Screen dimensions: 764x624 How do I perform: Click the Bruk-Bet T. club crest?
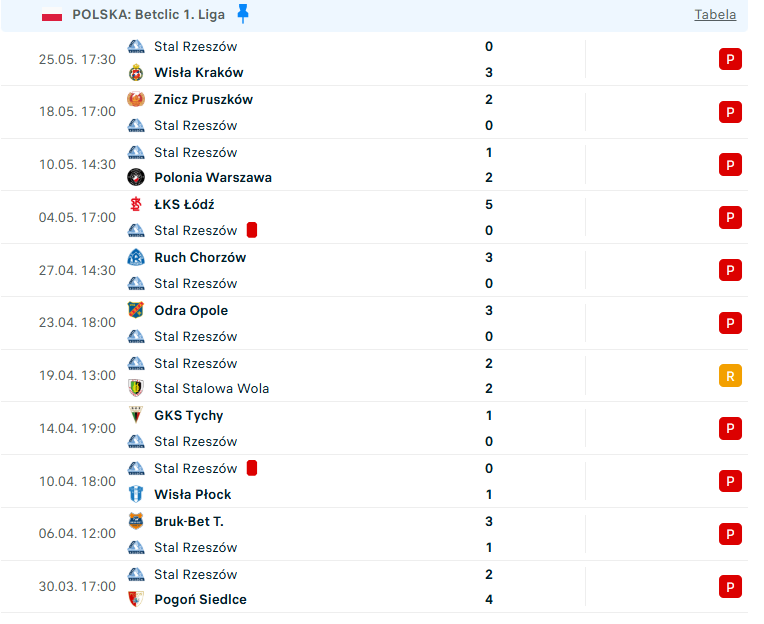(136, 521)
